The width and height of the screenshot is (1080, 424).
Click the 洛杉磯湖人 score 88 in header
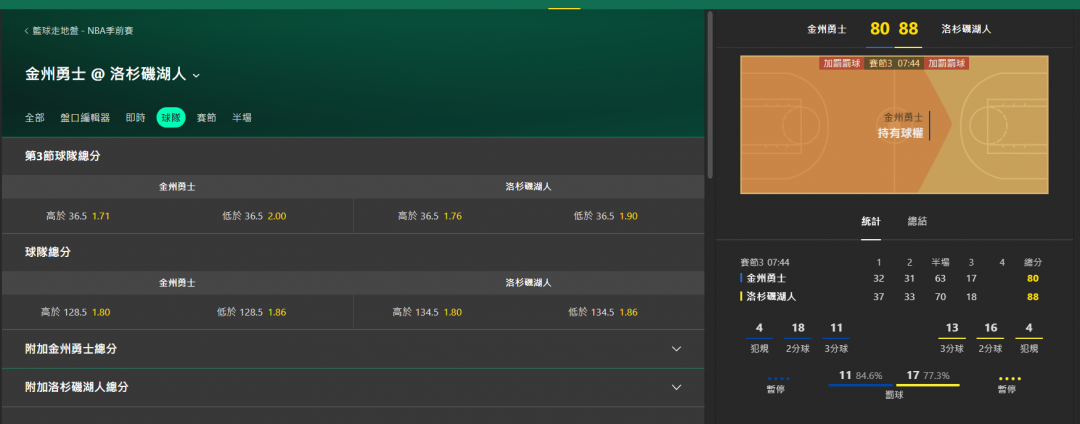pos(908,29)
